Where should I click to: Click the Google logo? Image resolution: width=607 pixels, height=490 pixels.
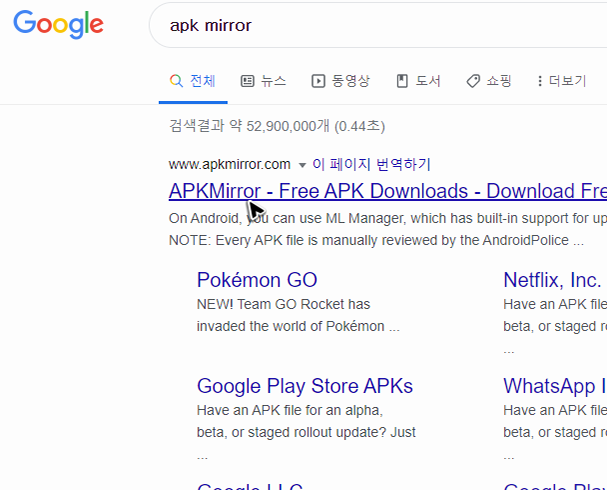click(x=58, y=25)
